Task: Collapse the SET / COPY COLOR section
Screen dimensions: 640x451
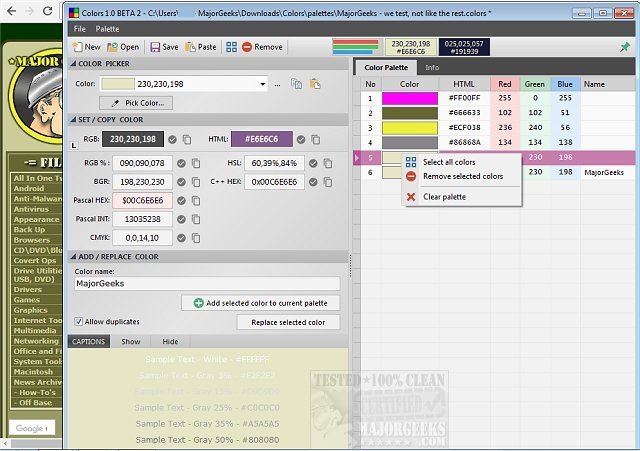Action: pos(73,120)
